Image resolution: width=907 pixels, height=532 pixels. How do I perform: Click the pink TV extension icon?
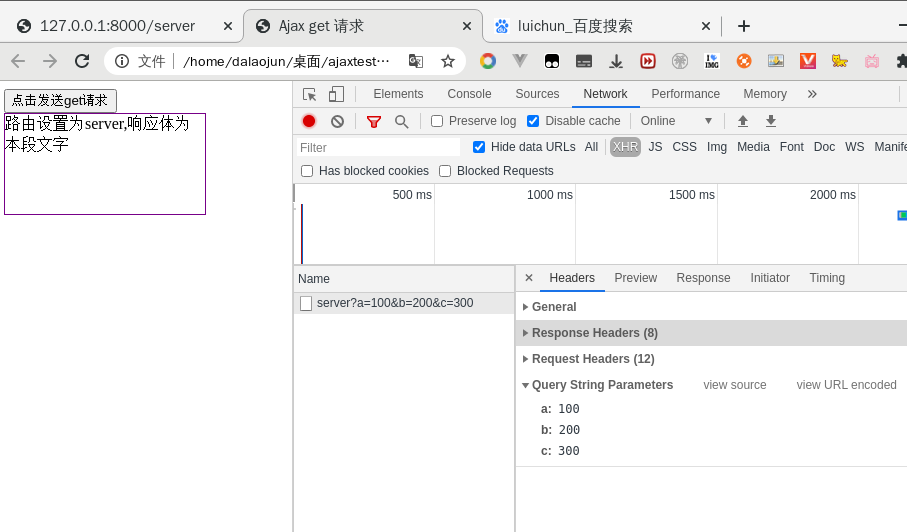tap(872, 61)
